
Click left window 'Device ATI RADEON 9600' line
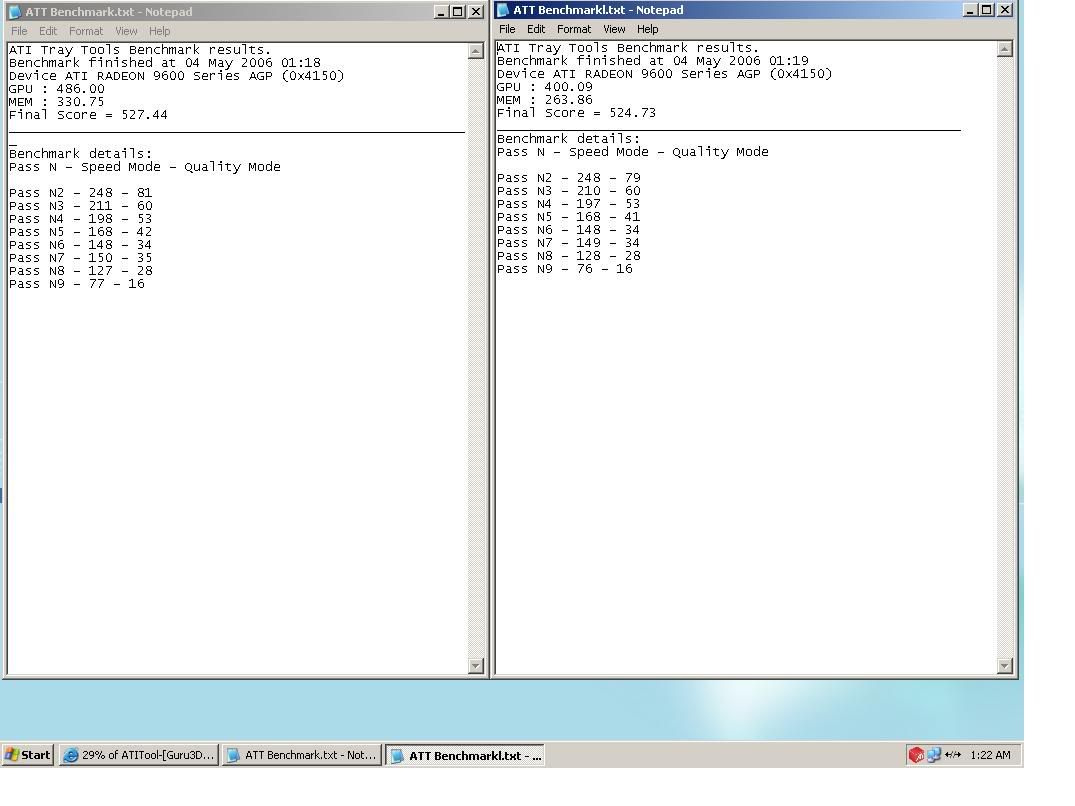pos(177,75)
